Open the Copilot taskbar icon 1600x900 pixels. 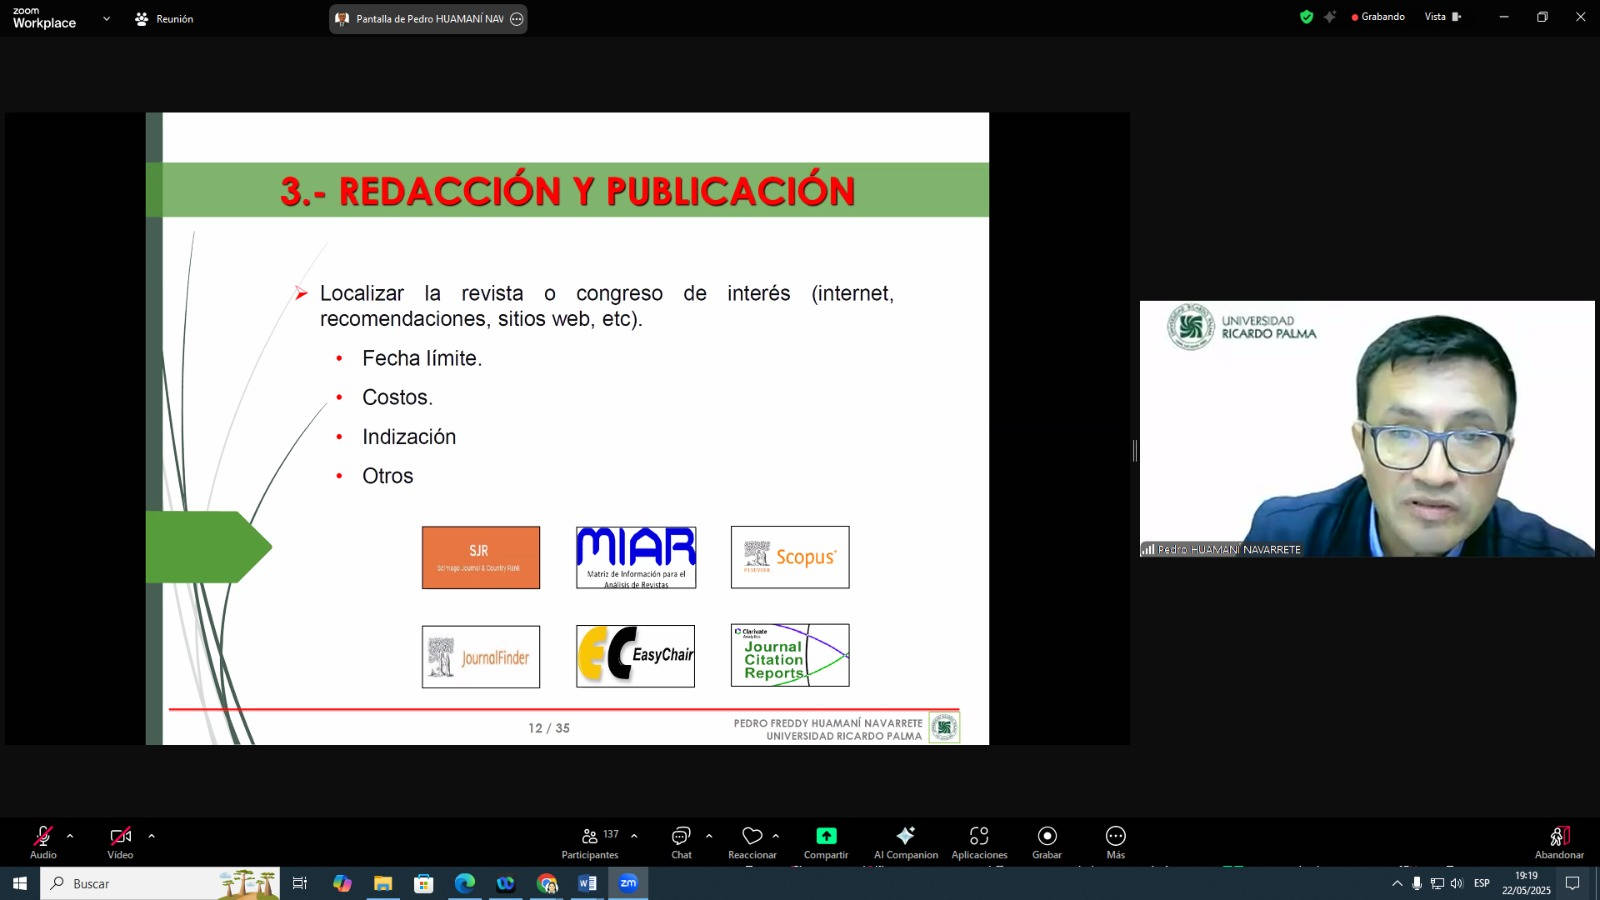point(342,883)
